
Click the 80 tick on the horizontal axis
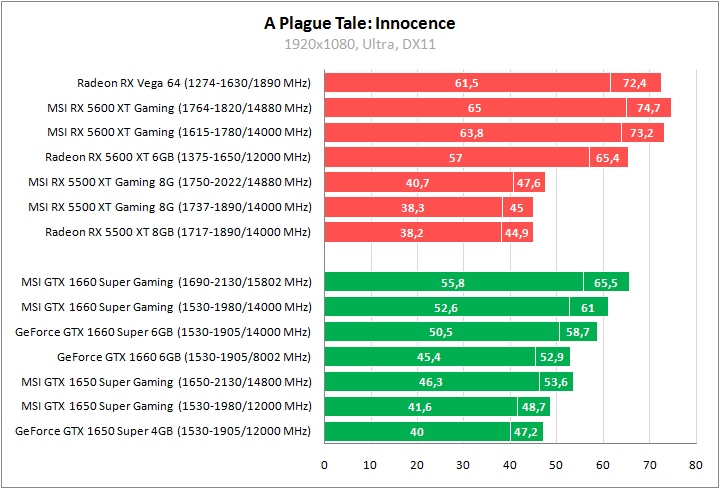click(696, 465)
